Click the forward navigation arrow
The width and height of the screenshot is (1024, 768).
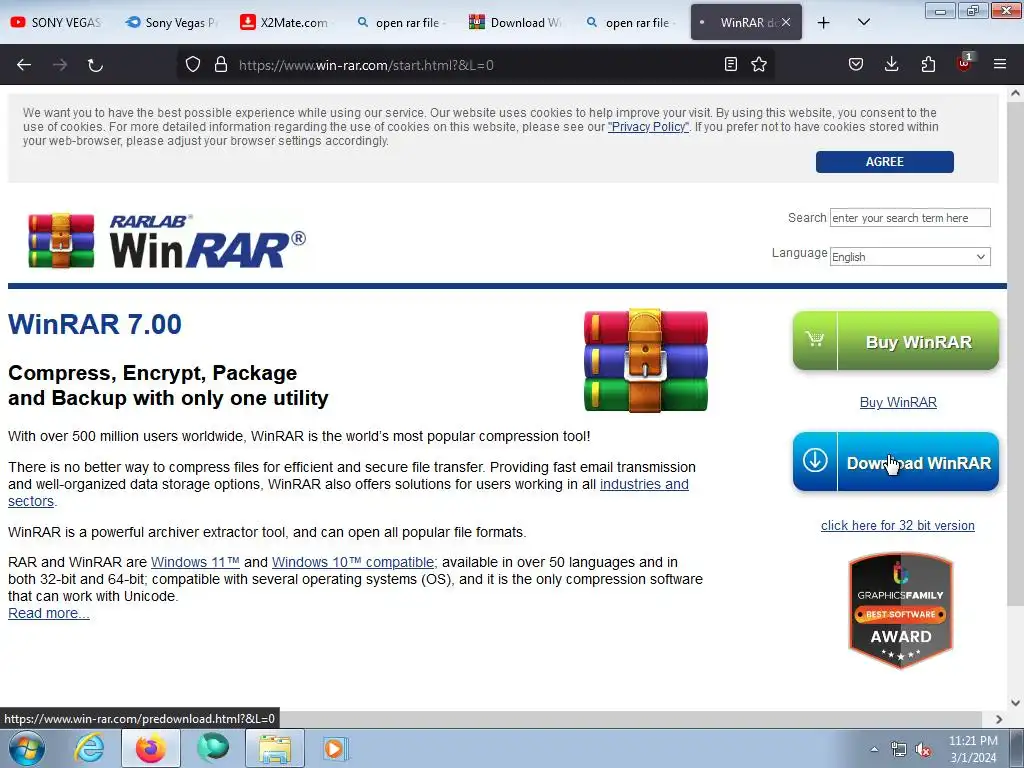(60, 65)
